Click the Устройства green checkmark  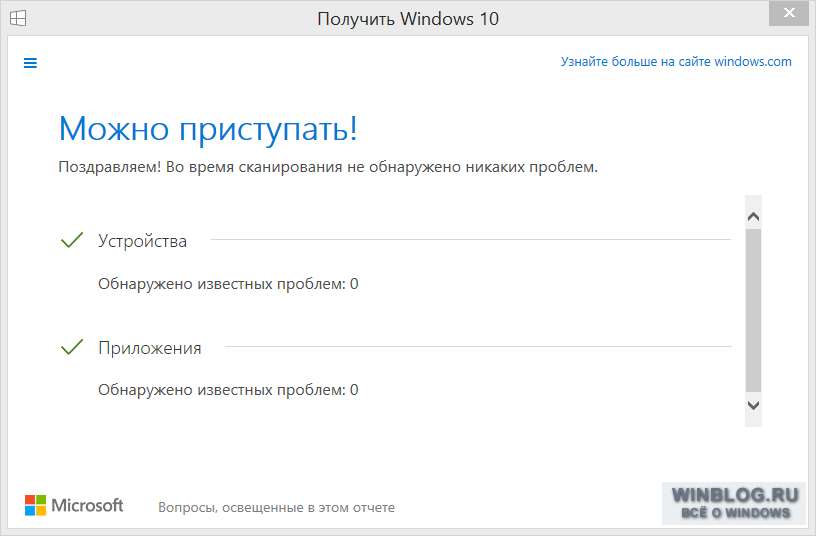tap(72, 240)
